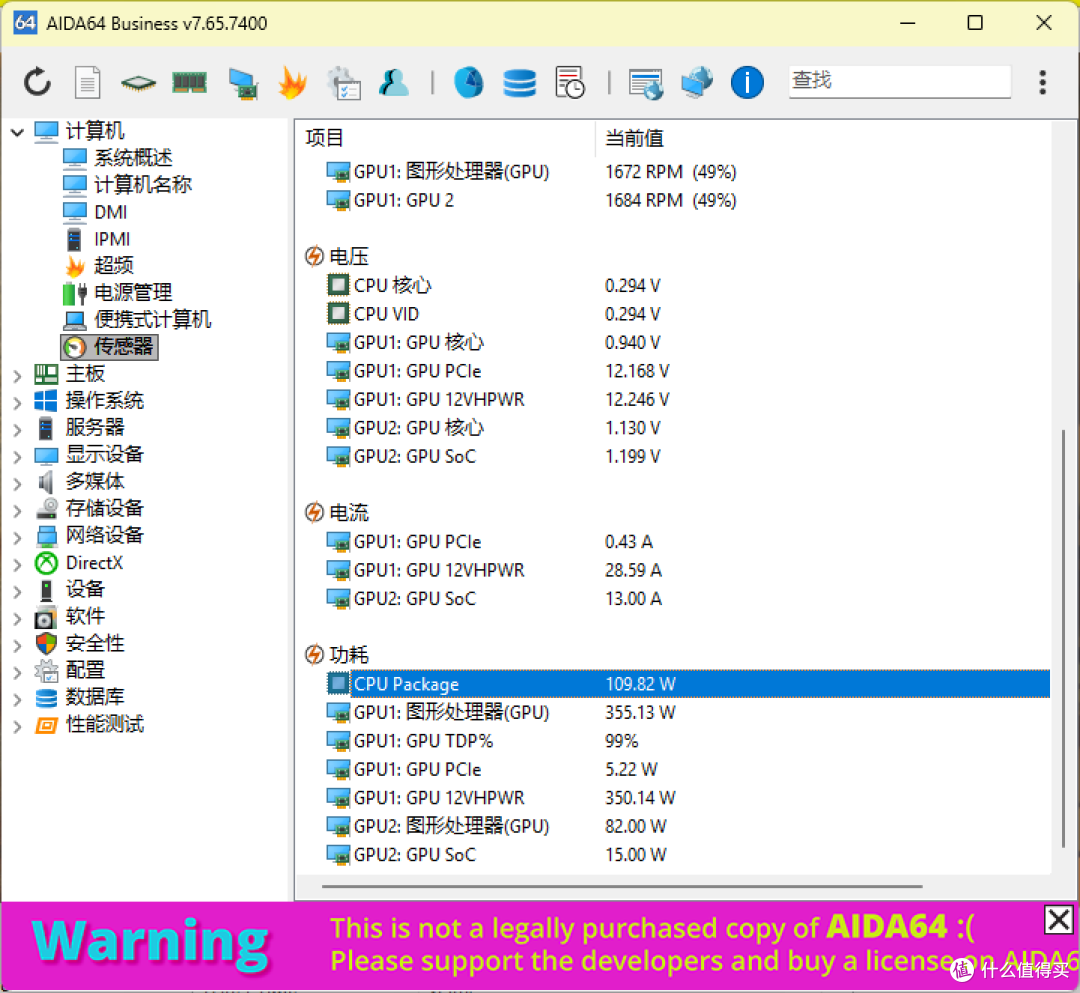
Task: Click the search field labeled 查找
Action: (x=900, y=81)
